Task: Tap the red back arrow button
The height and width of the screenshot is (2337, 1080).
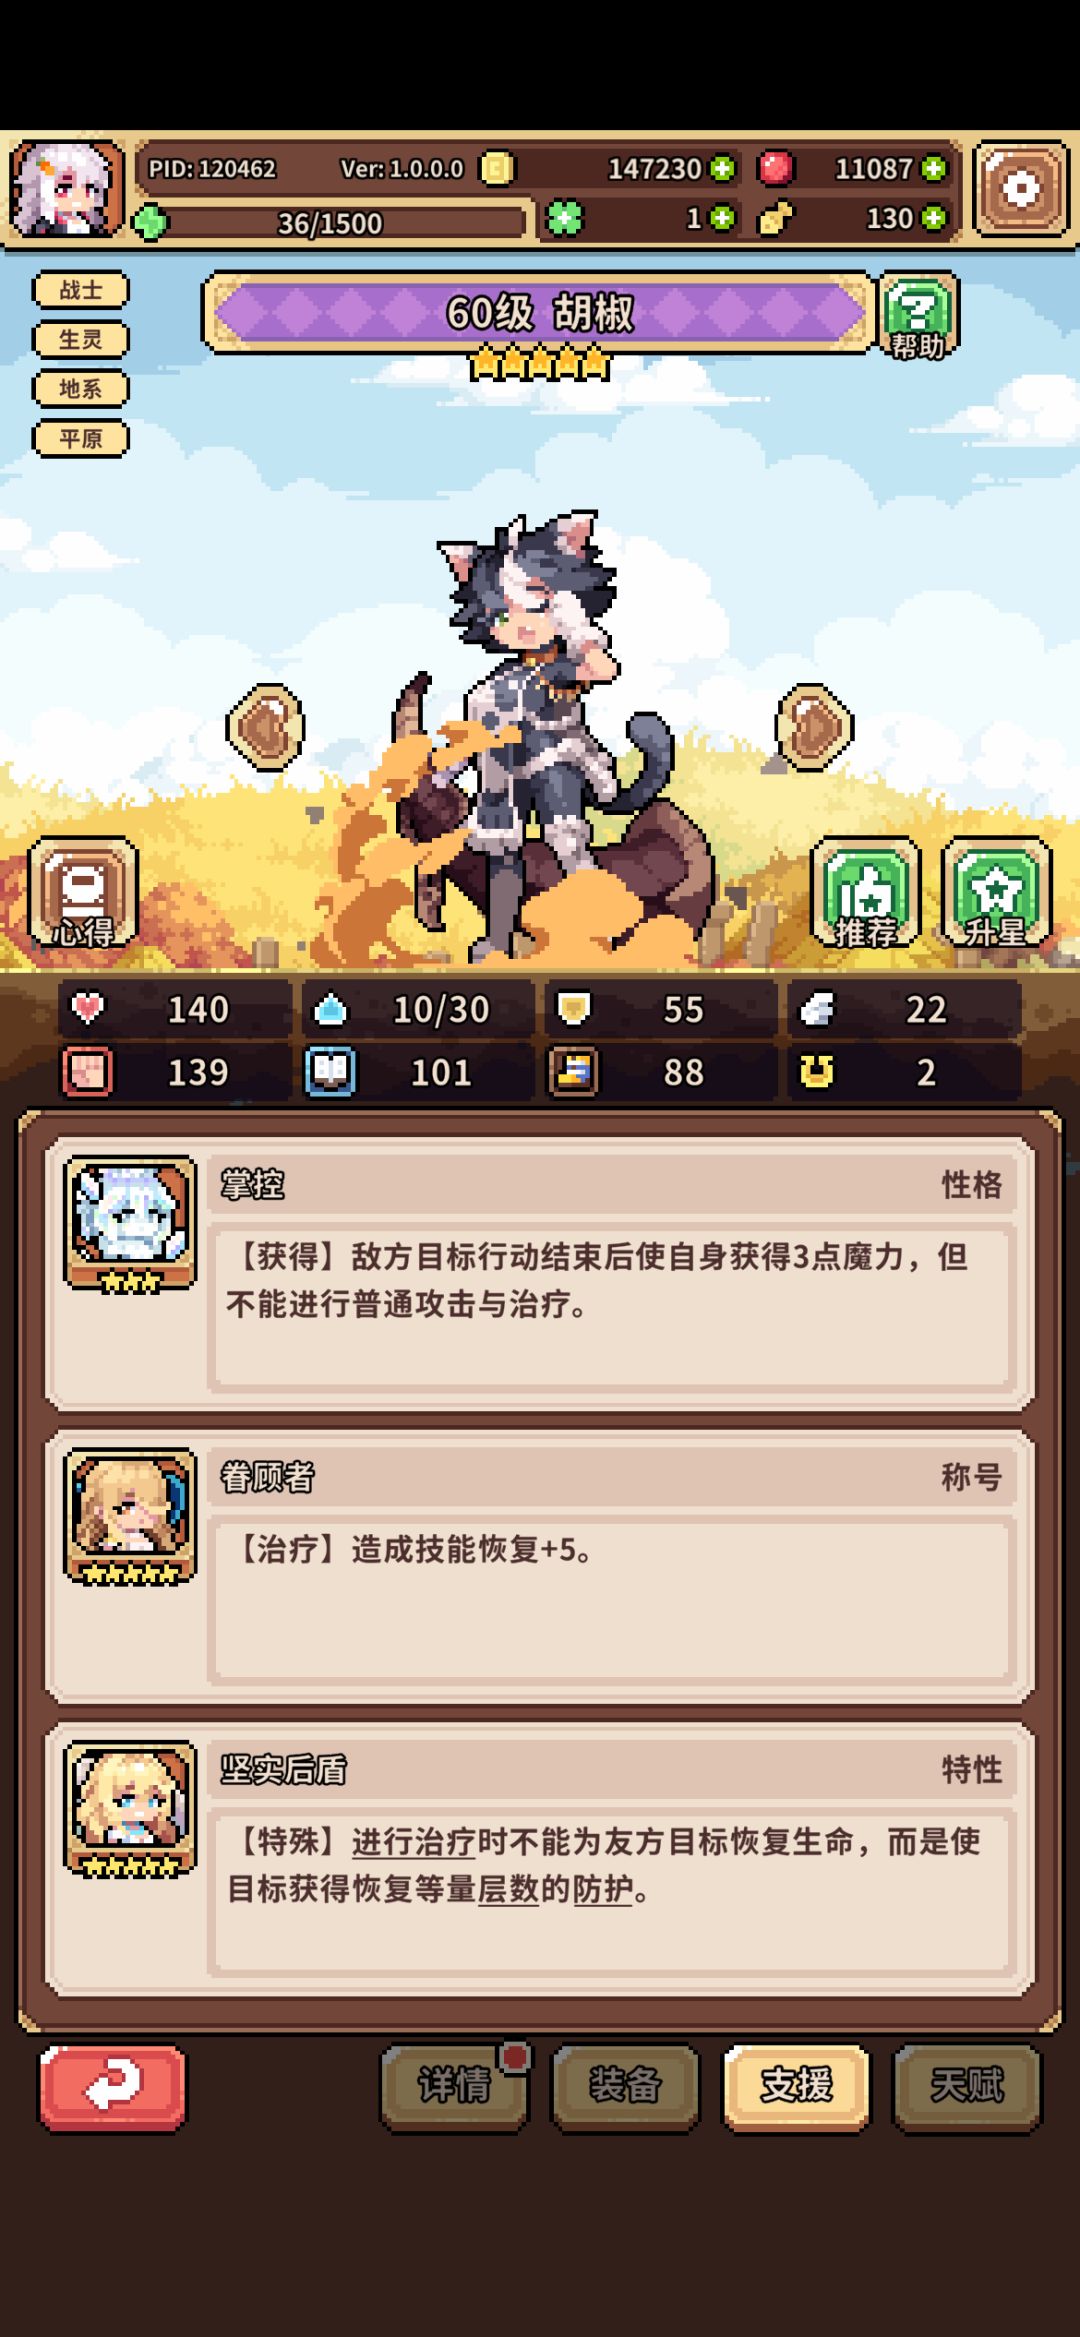Action: pos(112,2086)
